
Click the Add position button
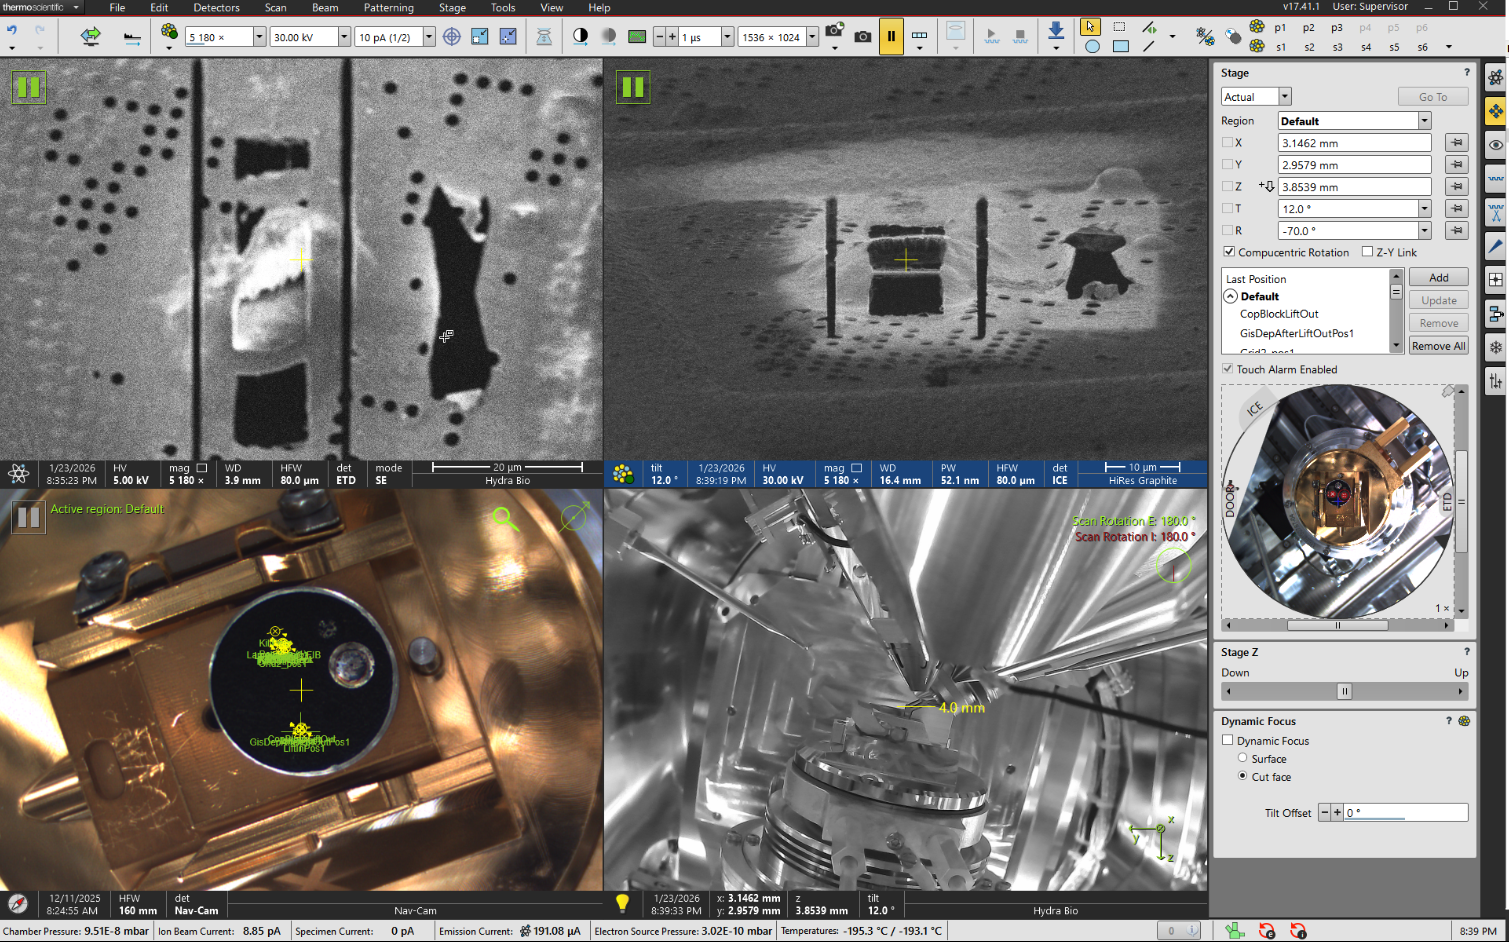pos(1438,278)
